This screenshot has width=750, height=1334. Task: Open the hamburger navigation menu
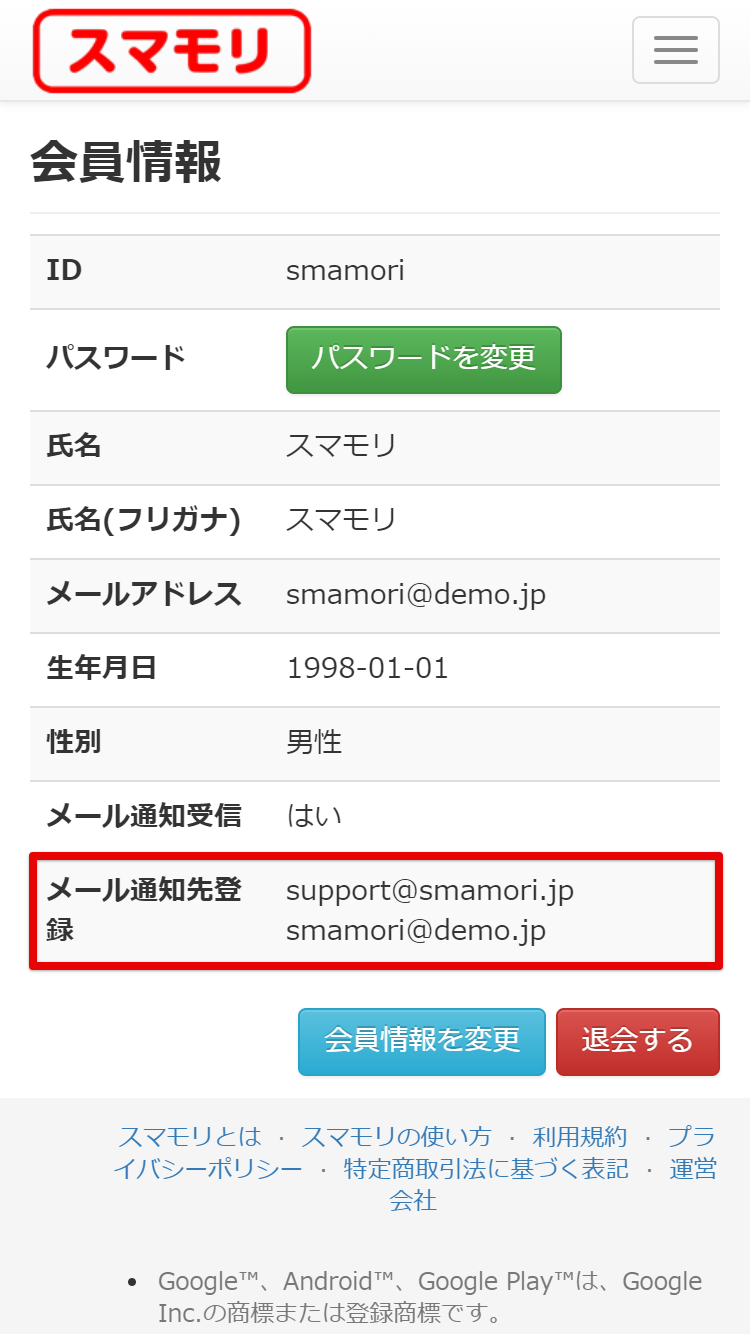pos(676,50)
